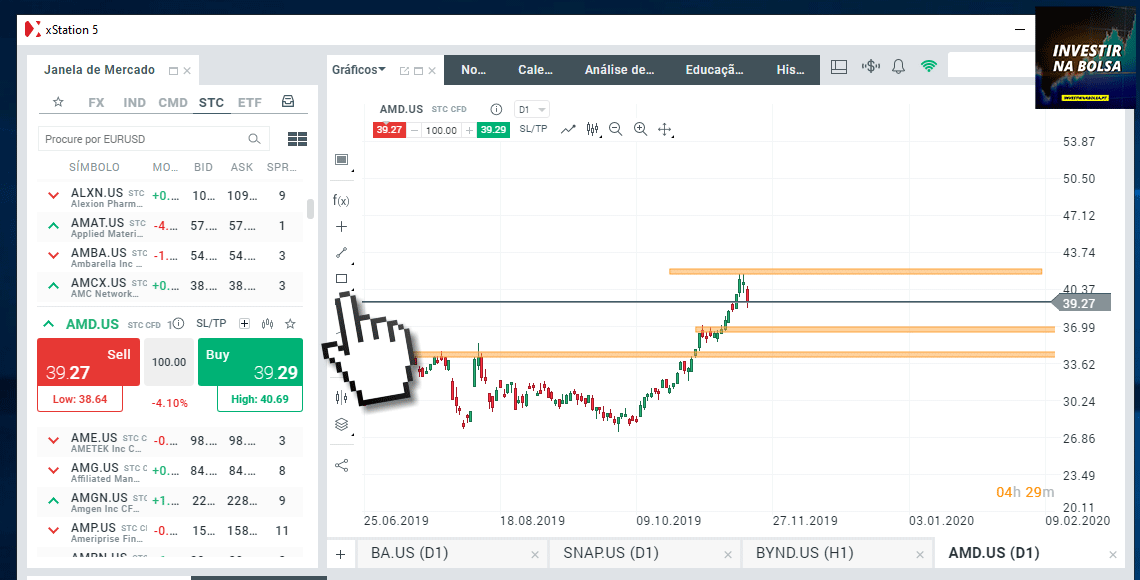This screenshot has width=1140, height=580.
Task: Open the f(x) indicators tool
Action: click(341, 200)
